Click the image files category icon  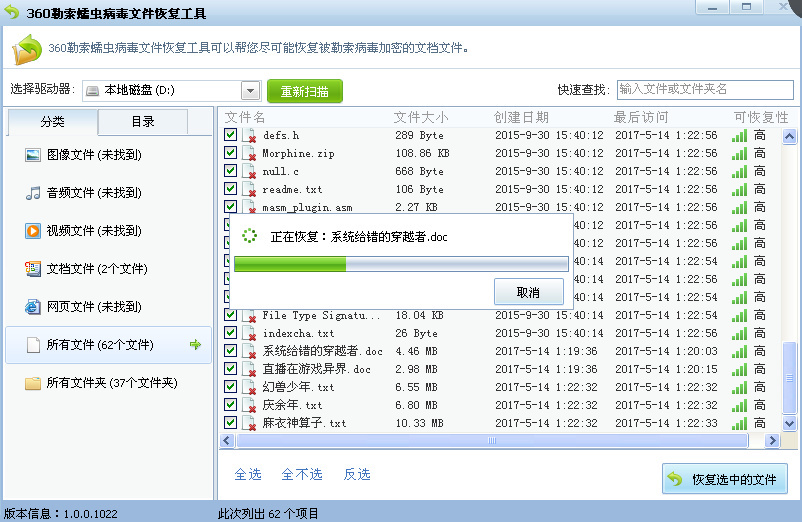(32, 155)
